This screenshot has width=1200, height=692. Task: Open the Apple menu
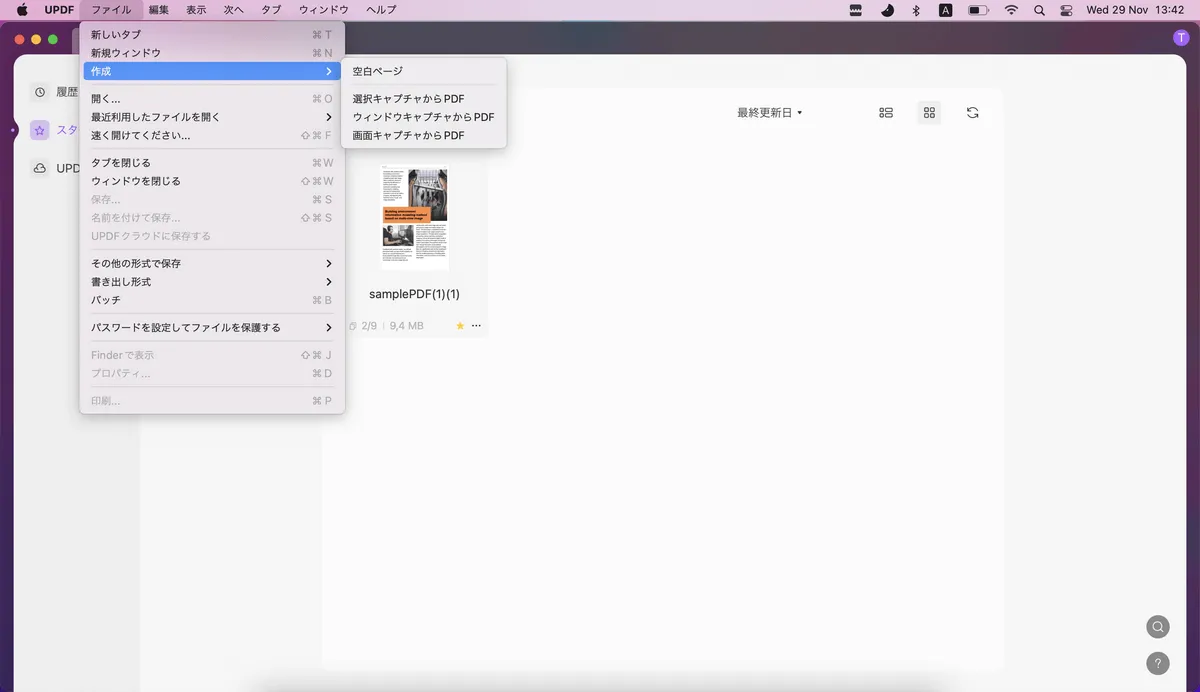(22, 10)
